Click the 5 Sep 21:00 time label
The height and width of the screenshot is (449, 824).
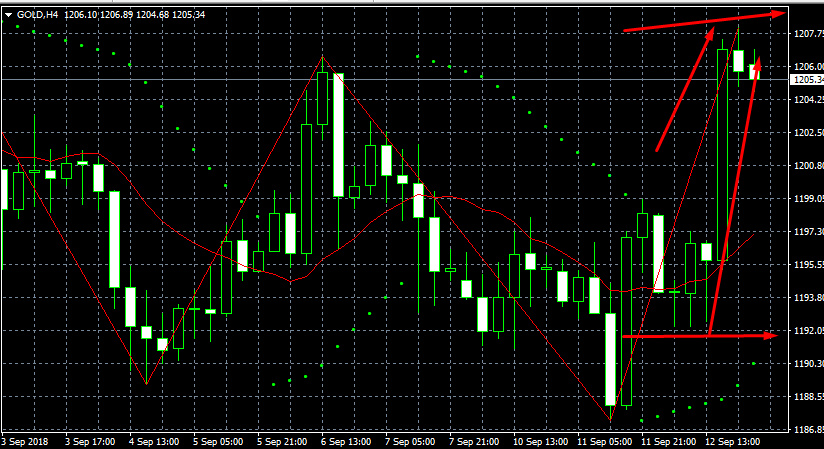coord(282,442)
